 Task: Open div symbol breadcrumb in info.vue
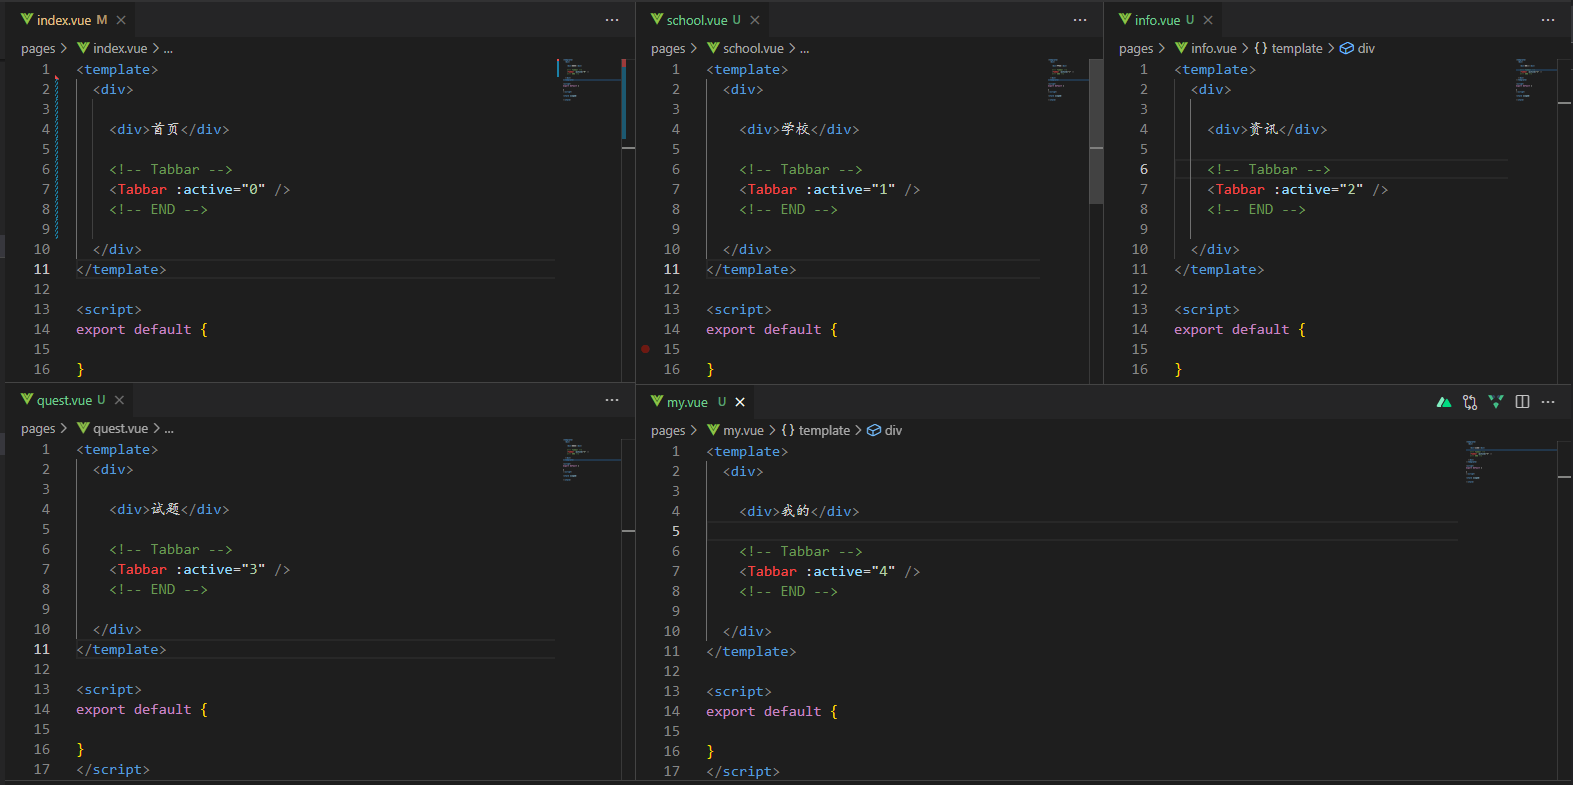[1357, 48]
